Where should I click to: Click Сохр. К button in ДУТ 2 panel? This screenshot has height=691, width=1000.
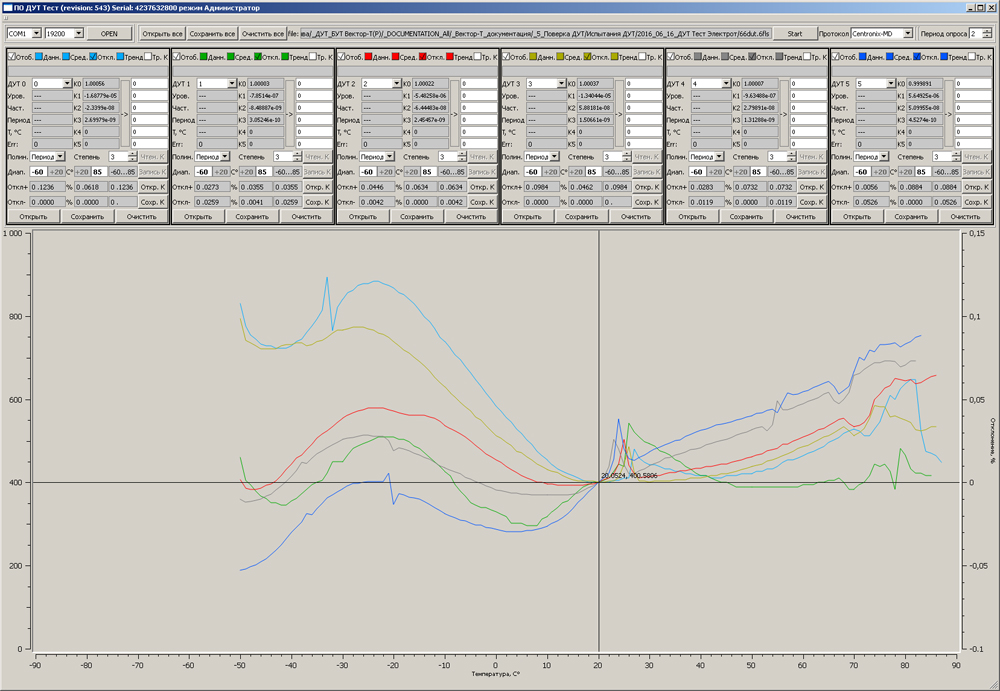coord(482,202)
